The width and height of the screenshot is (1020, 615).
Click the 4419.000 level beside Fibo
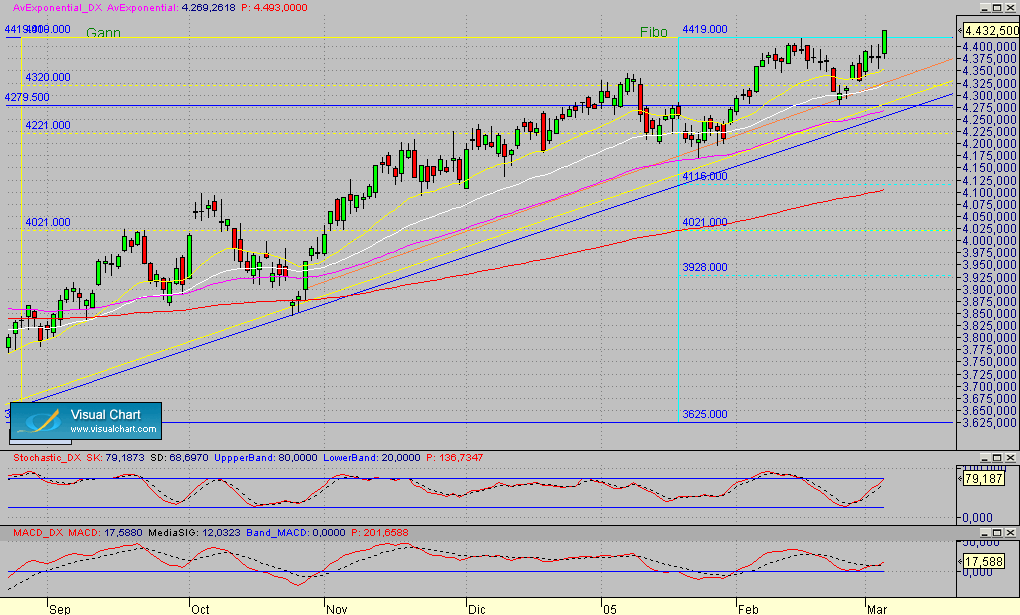click(705, 29)
